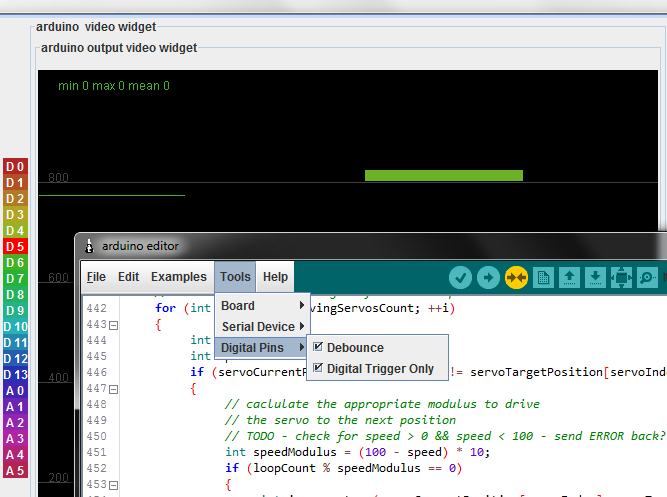Click the loopCount condition on line 452
The image size is (667, 497).
coord(344,468)
